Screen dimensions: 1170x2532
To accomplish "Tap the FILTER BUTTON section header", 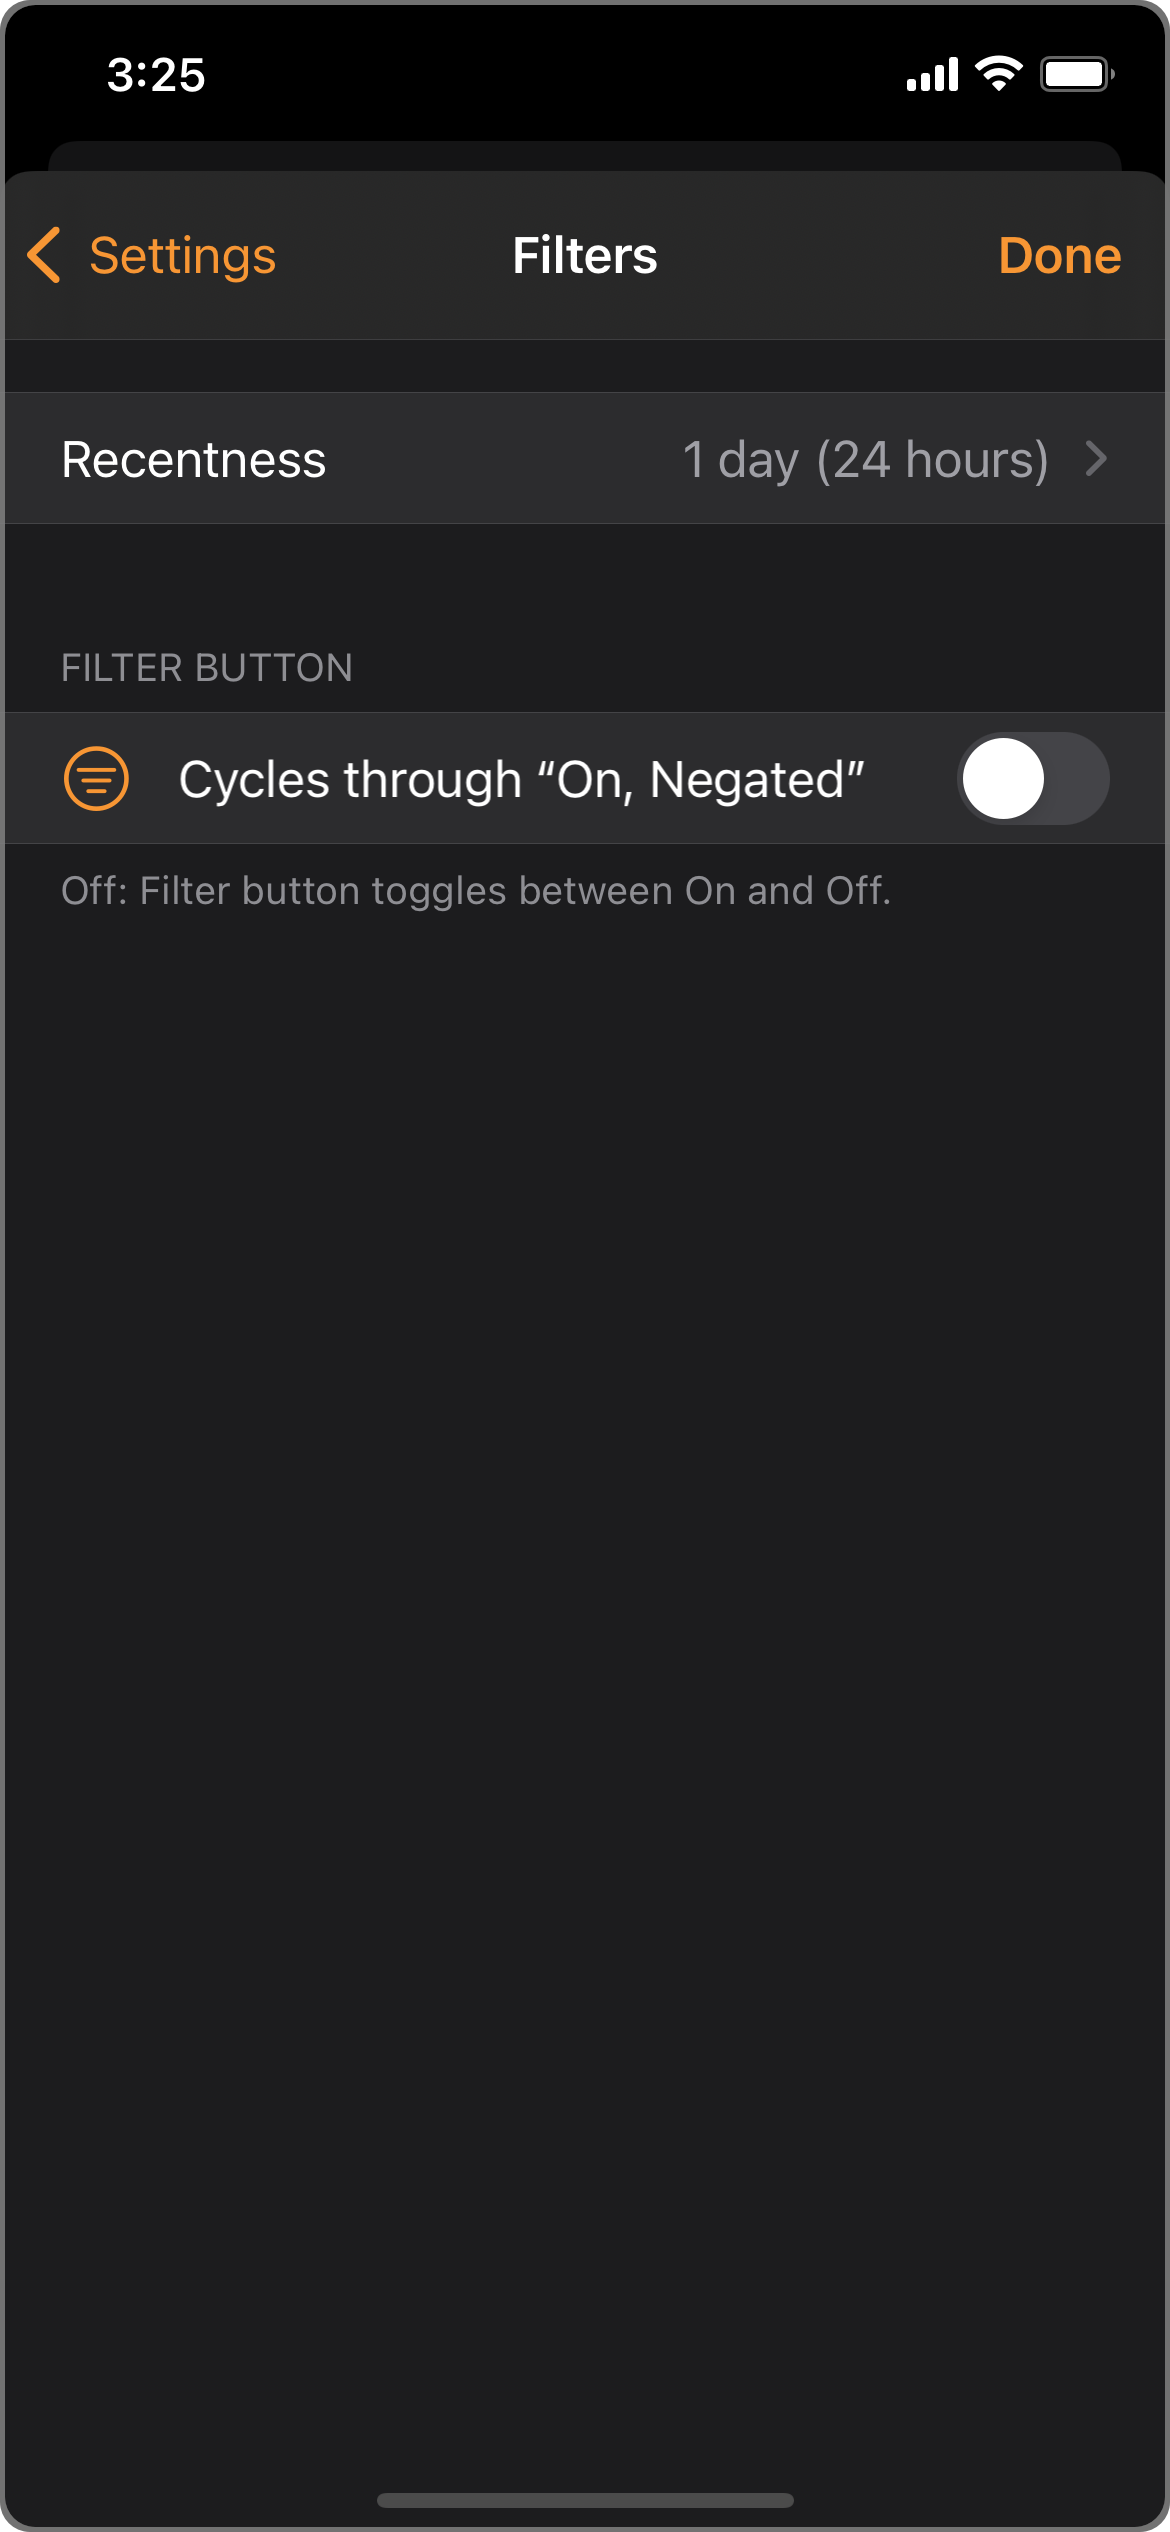I will pos(207,668).
